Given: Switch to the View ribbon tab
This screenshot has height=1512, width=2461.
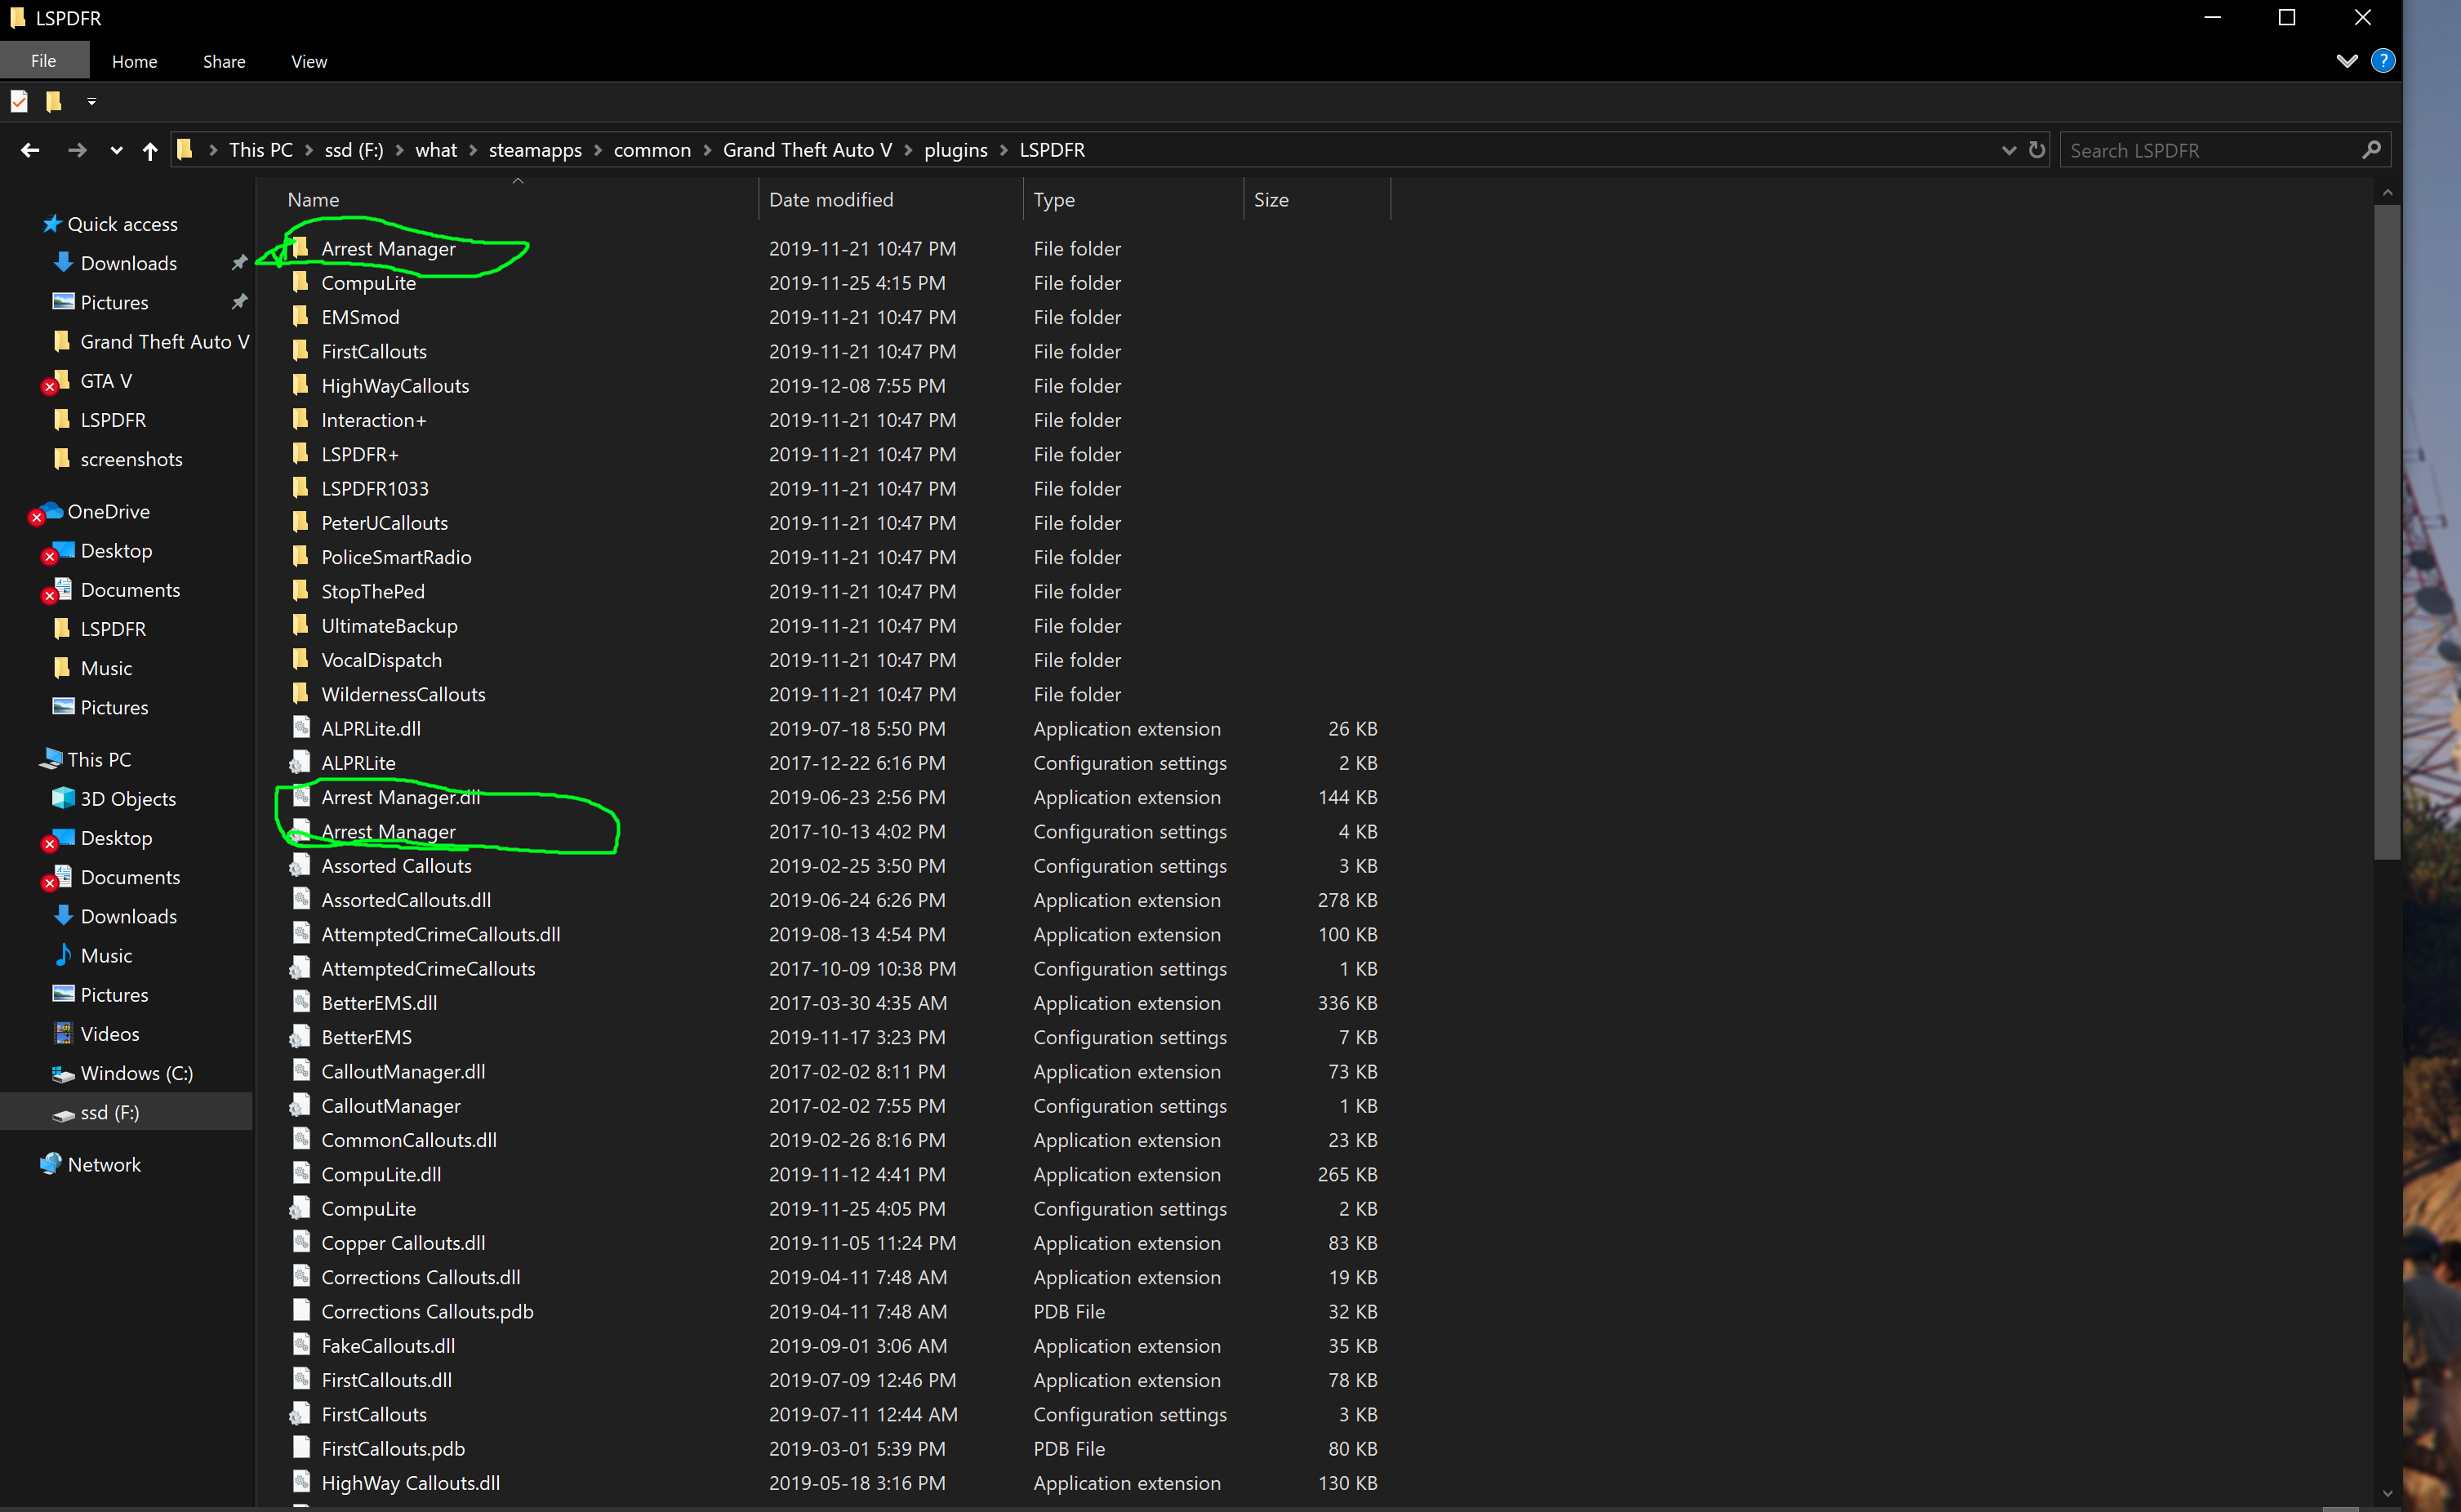Looking at the screenshot, I should pyautogui.click(x=309, y=61).
